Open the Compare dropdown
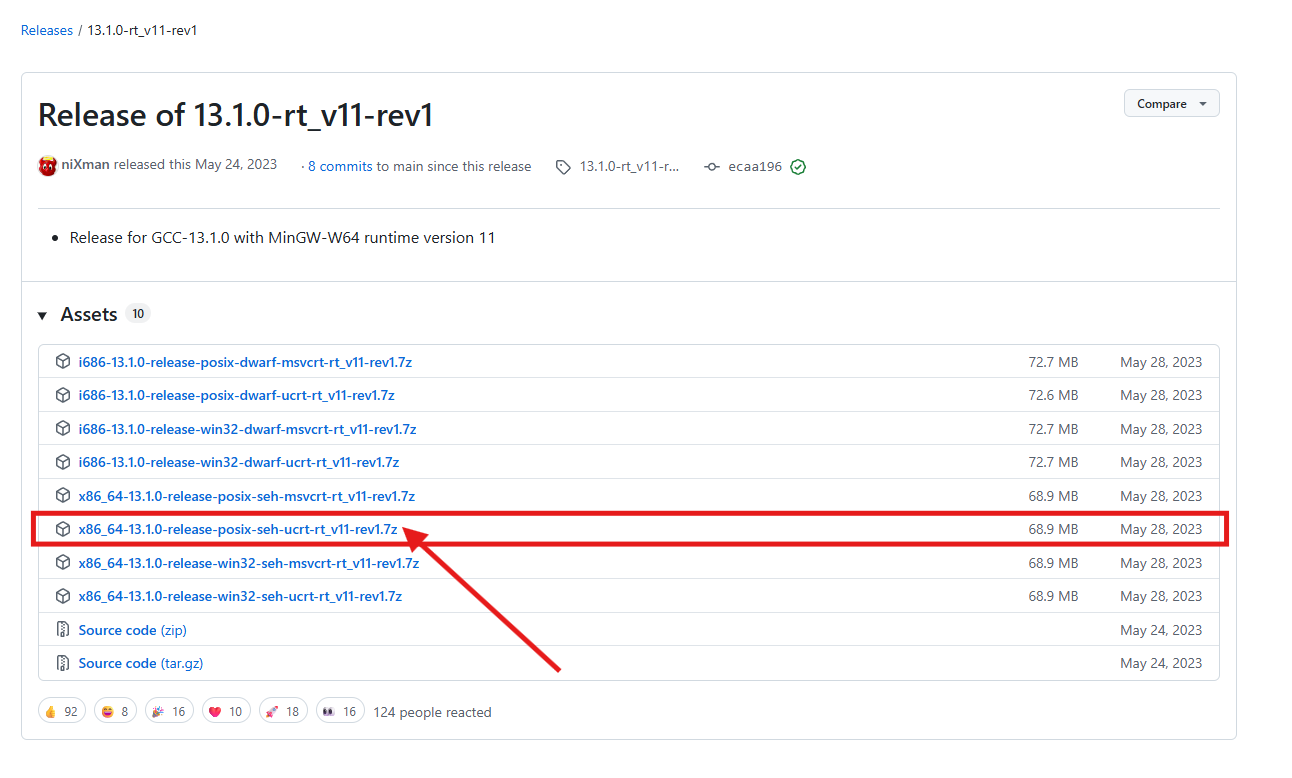Image resolution: width=1292 pixels, height=778 pixels. (x=1171, y=103)
